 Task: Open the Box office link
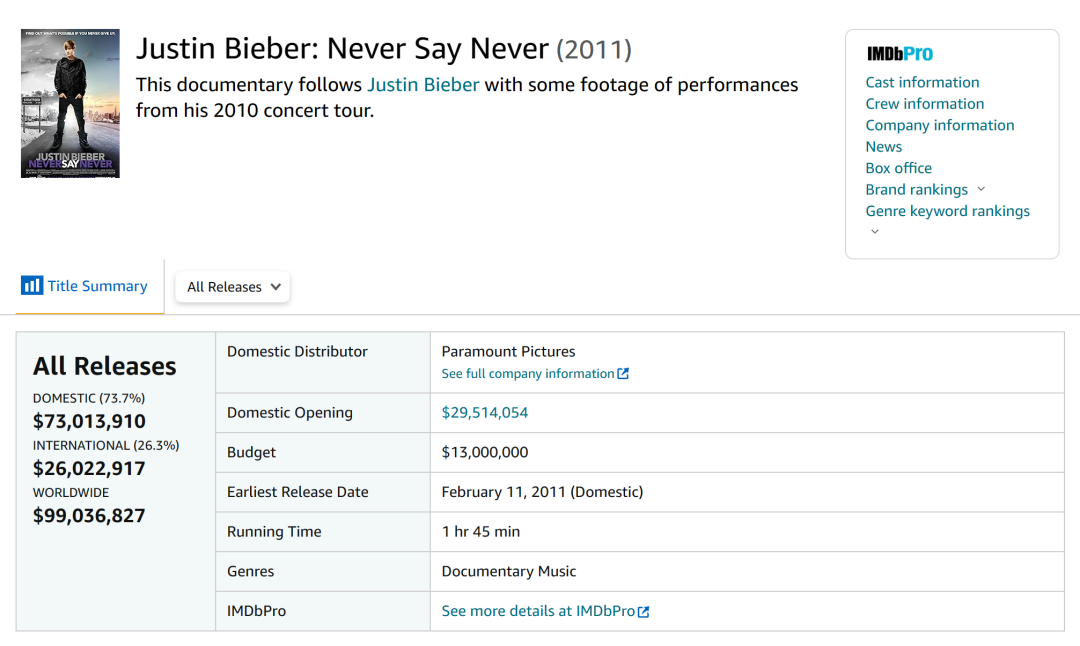click(x=898, y=168)
